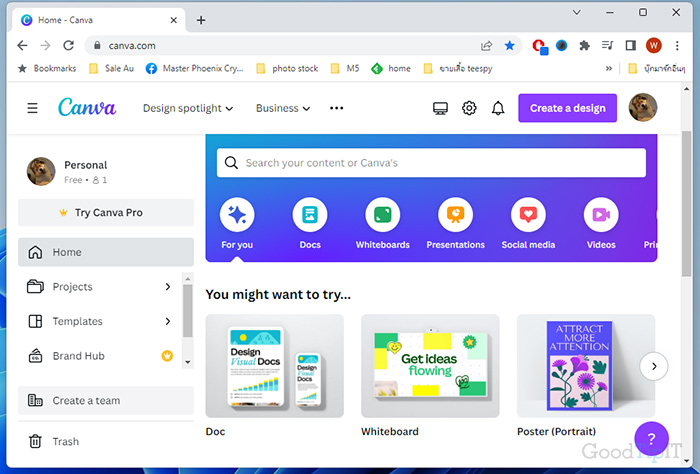Viewport: 700px width, 474px height.
Task: Select the Videos category icon
Action: (x=601, y=215)
